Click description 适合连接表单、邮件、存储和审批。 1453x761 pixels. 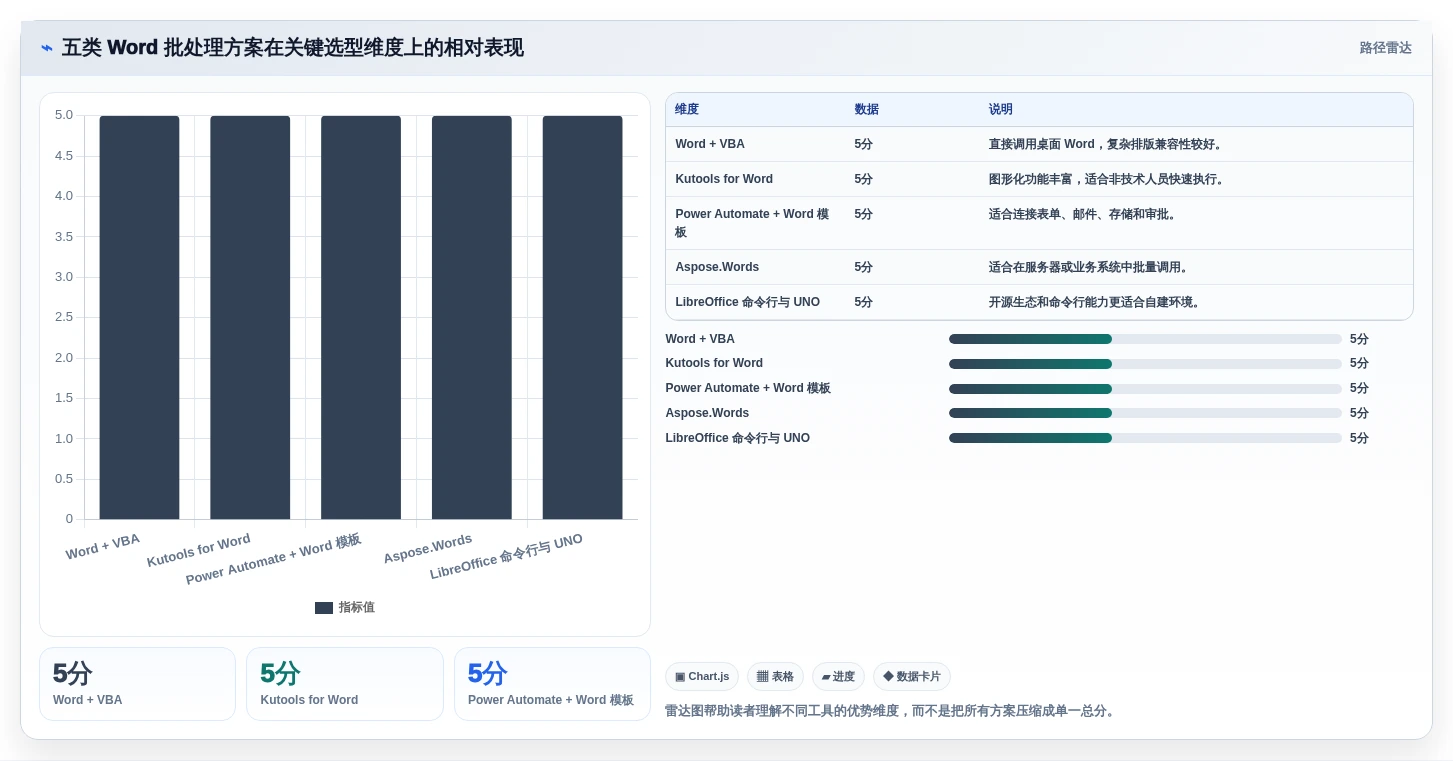1085,214
